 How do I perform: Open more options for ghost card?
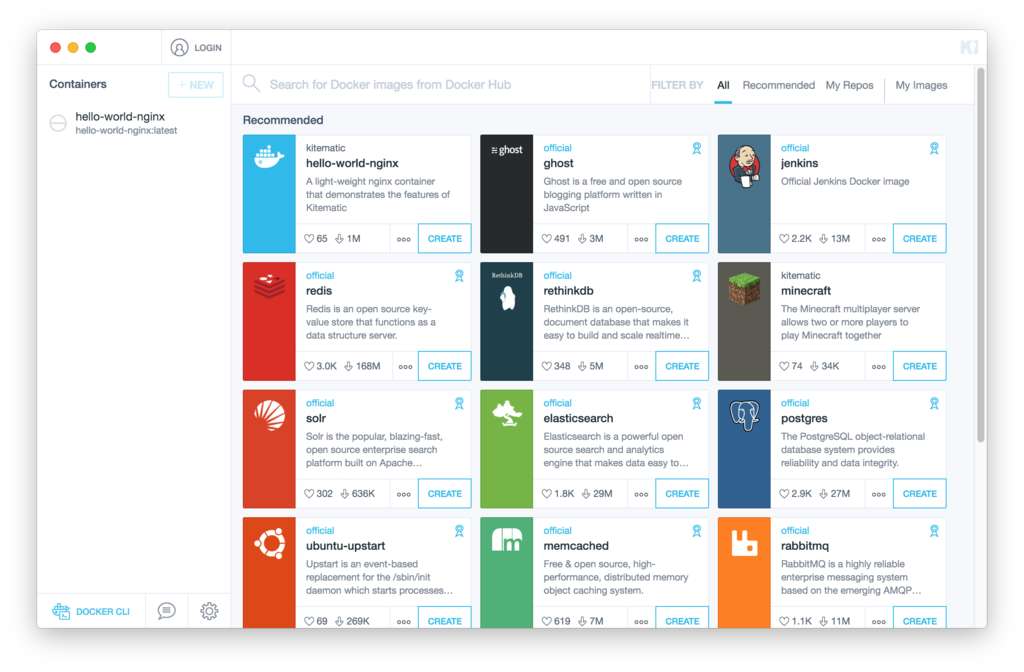641,239
